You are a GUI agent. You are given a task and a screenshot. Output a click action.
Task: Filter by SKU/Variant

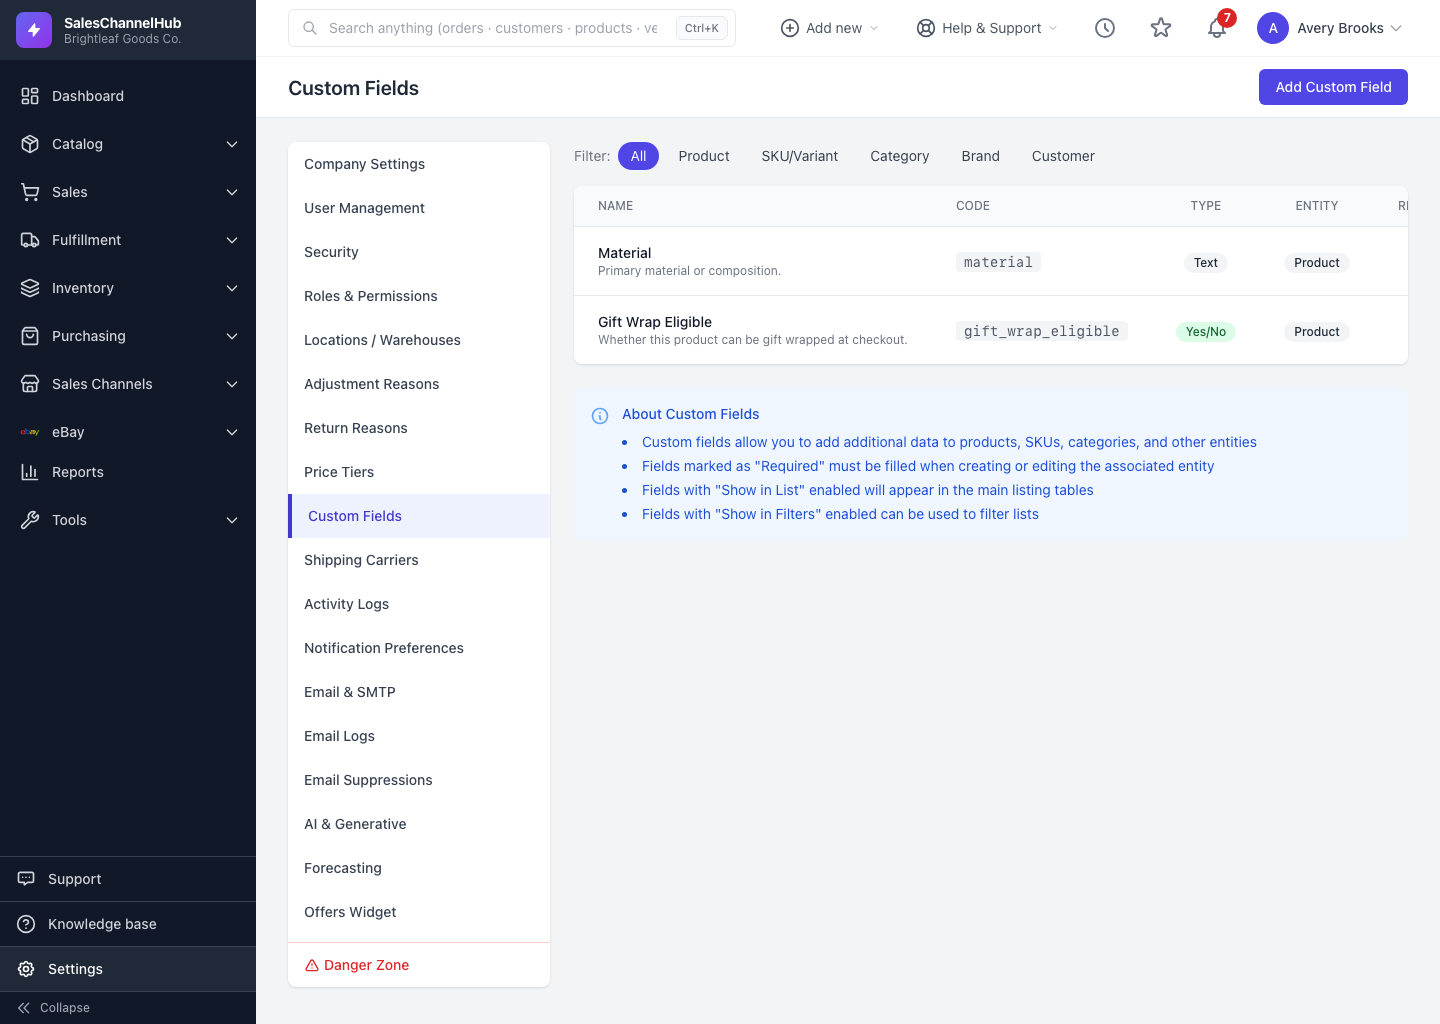tap(800, 156)
